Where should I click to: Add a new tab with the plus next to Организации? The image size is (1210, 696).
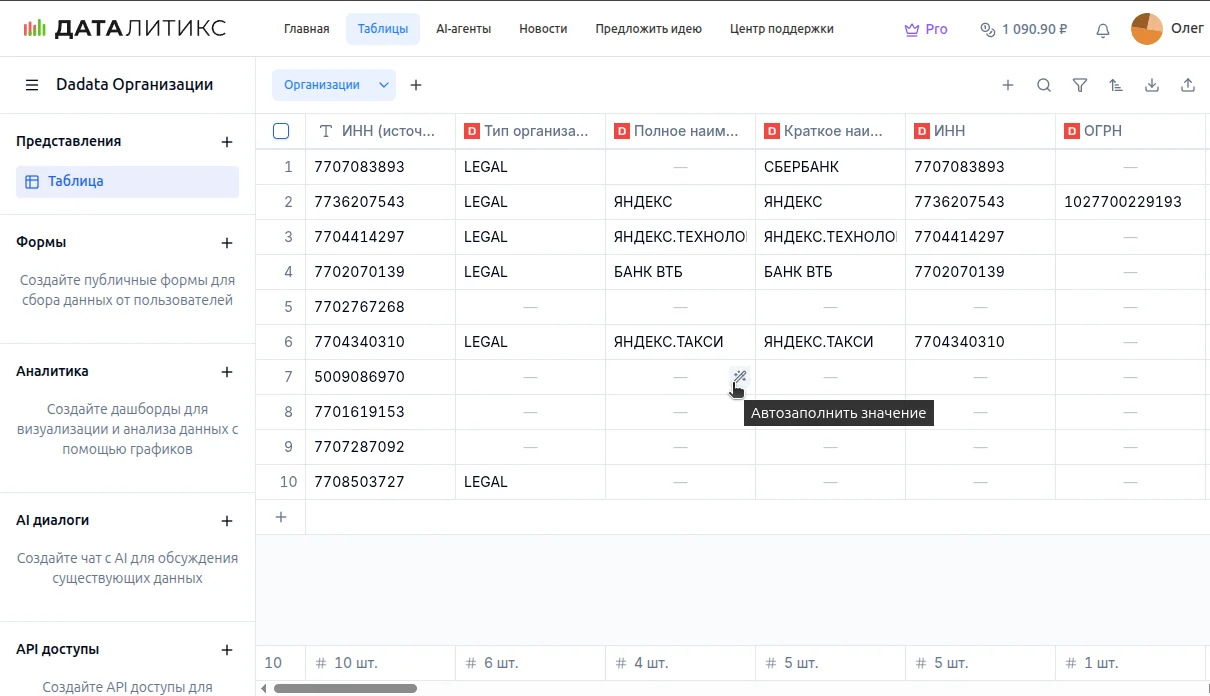pyautogui.click(x=416, y=85)
